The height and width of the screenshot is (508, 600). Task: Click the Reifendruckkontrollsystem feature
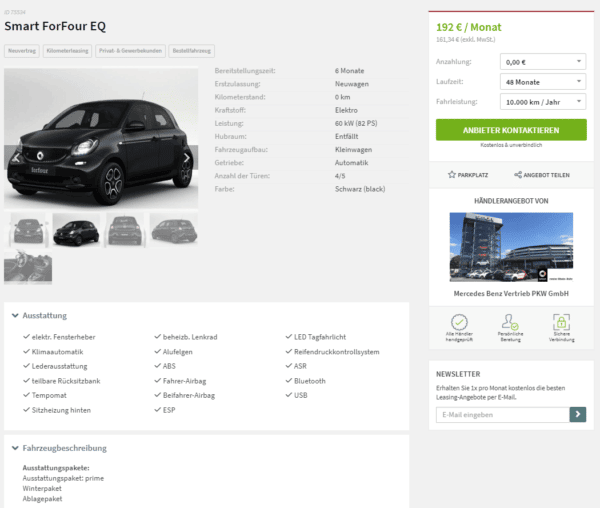coord(337,352)
